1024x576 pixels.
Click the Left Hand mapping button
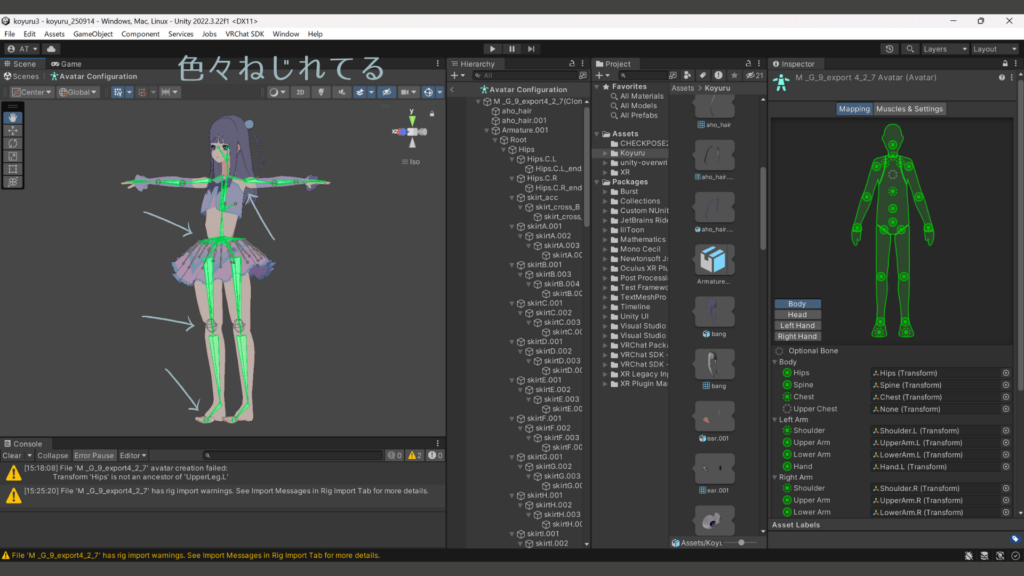point(797,325)
